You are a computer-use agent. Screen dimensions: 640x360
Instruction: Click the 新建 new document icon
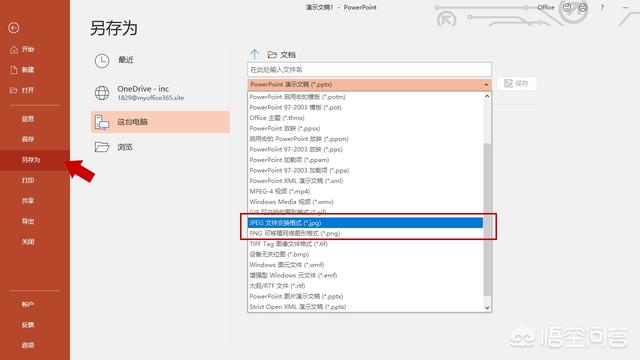14,70
